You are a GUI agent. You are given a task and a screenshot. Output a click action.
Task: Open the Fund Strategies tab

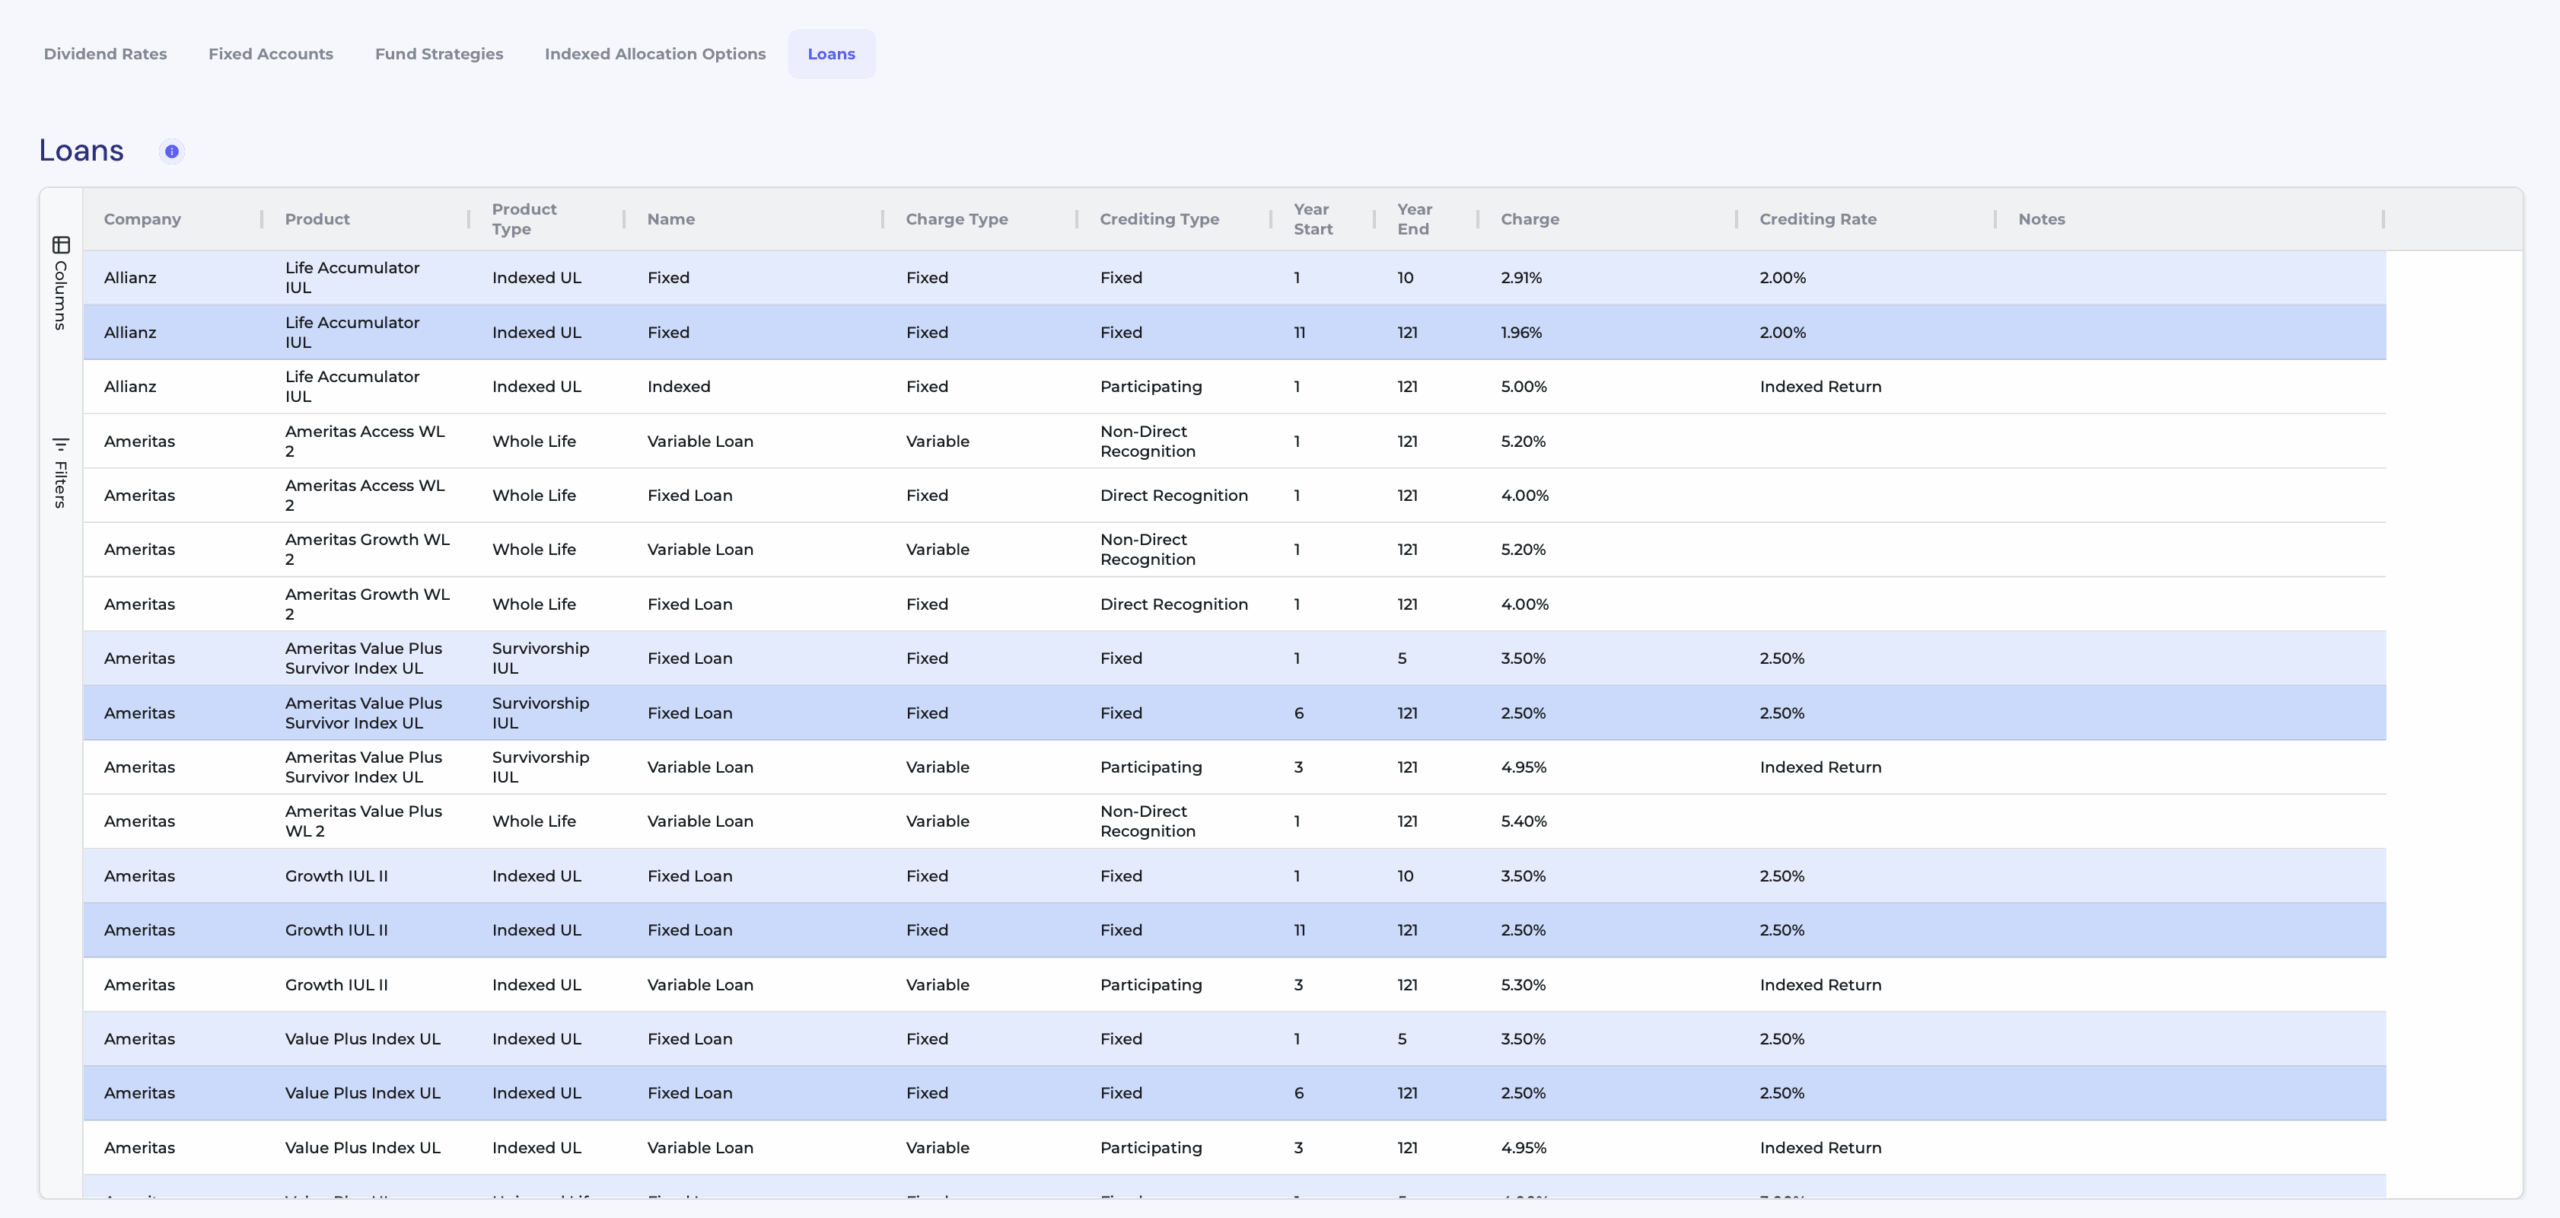439,54
